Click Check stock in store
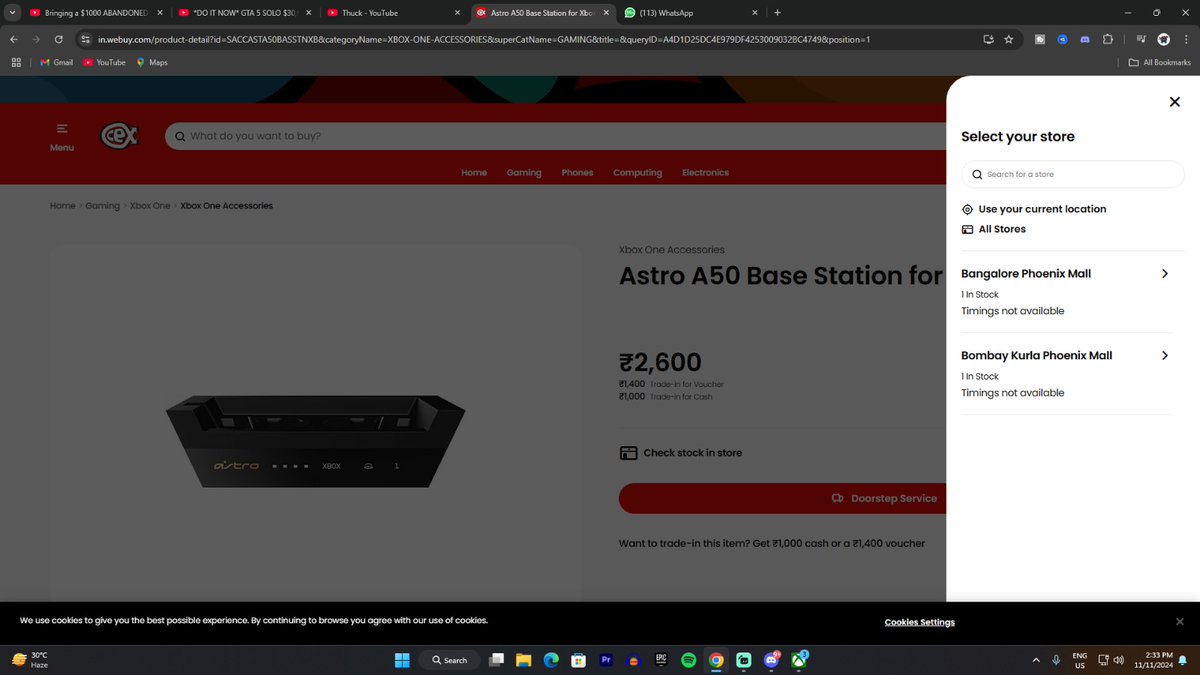This screenshot has height=675, width=1200. (681, 453)
